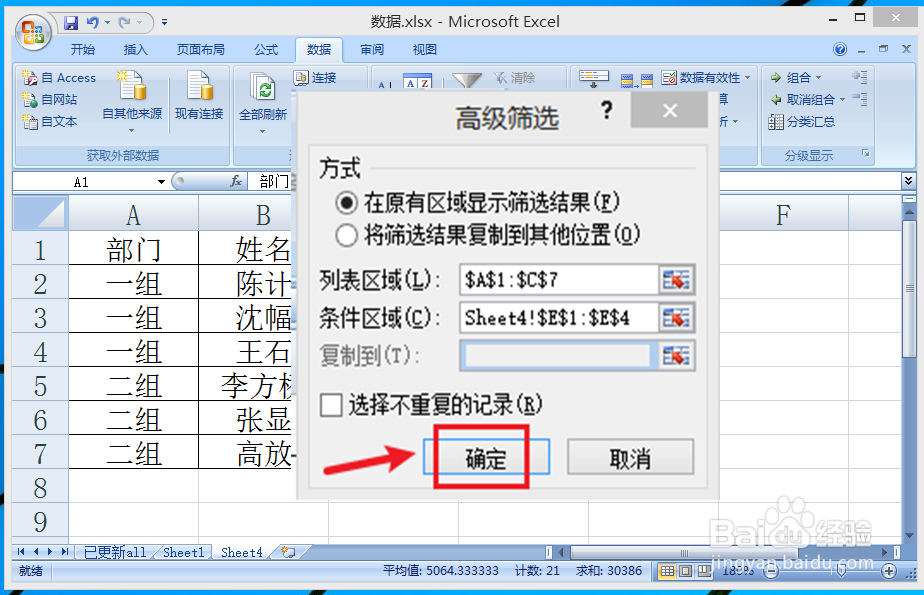Click the Office button logo
Image resolution: width=924 pixels, height=595 pixels.
coord(33,33)
